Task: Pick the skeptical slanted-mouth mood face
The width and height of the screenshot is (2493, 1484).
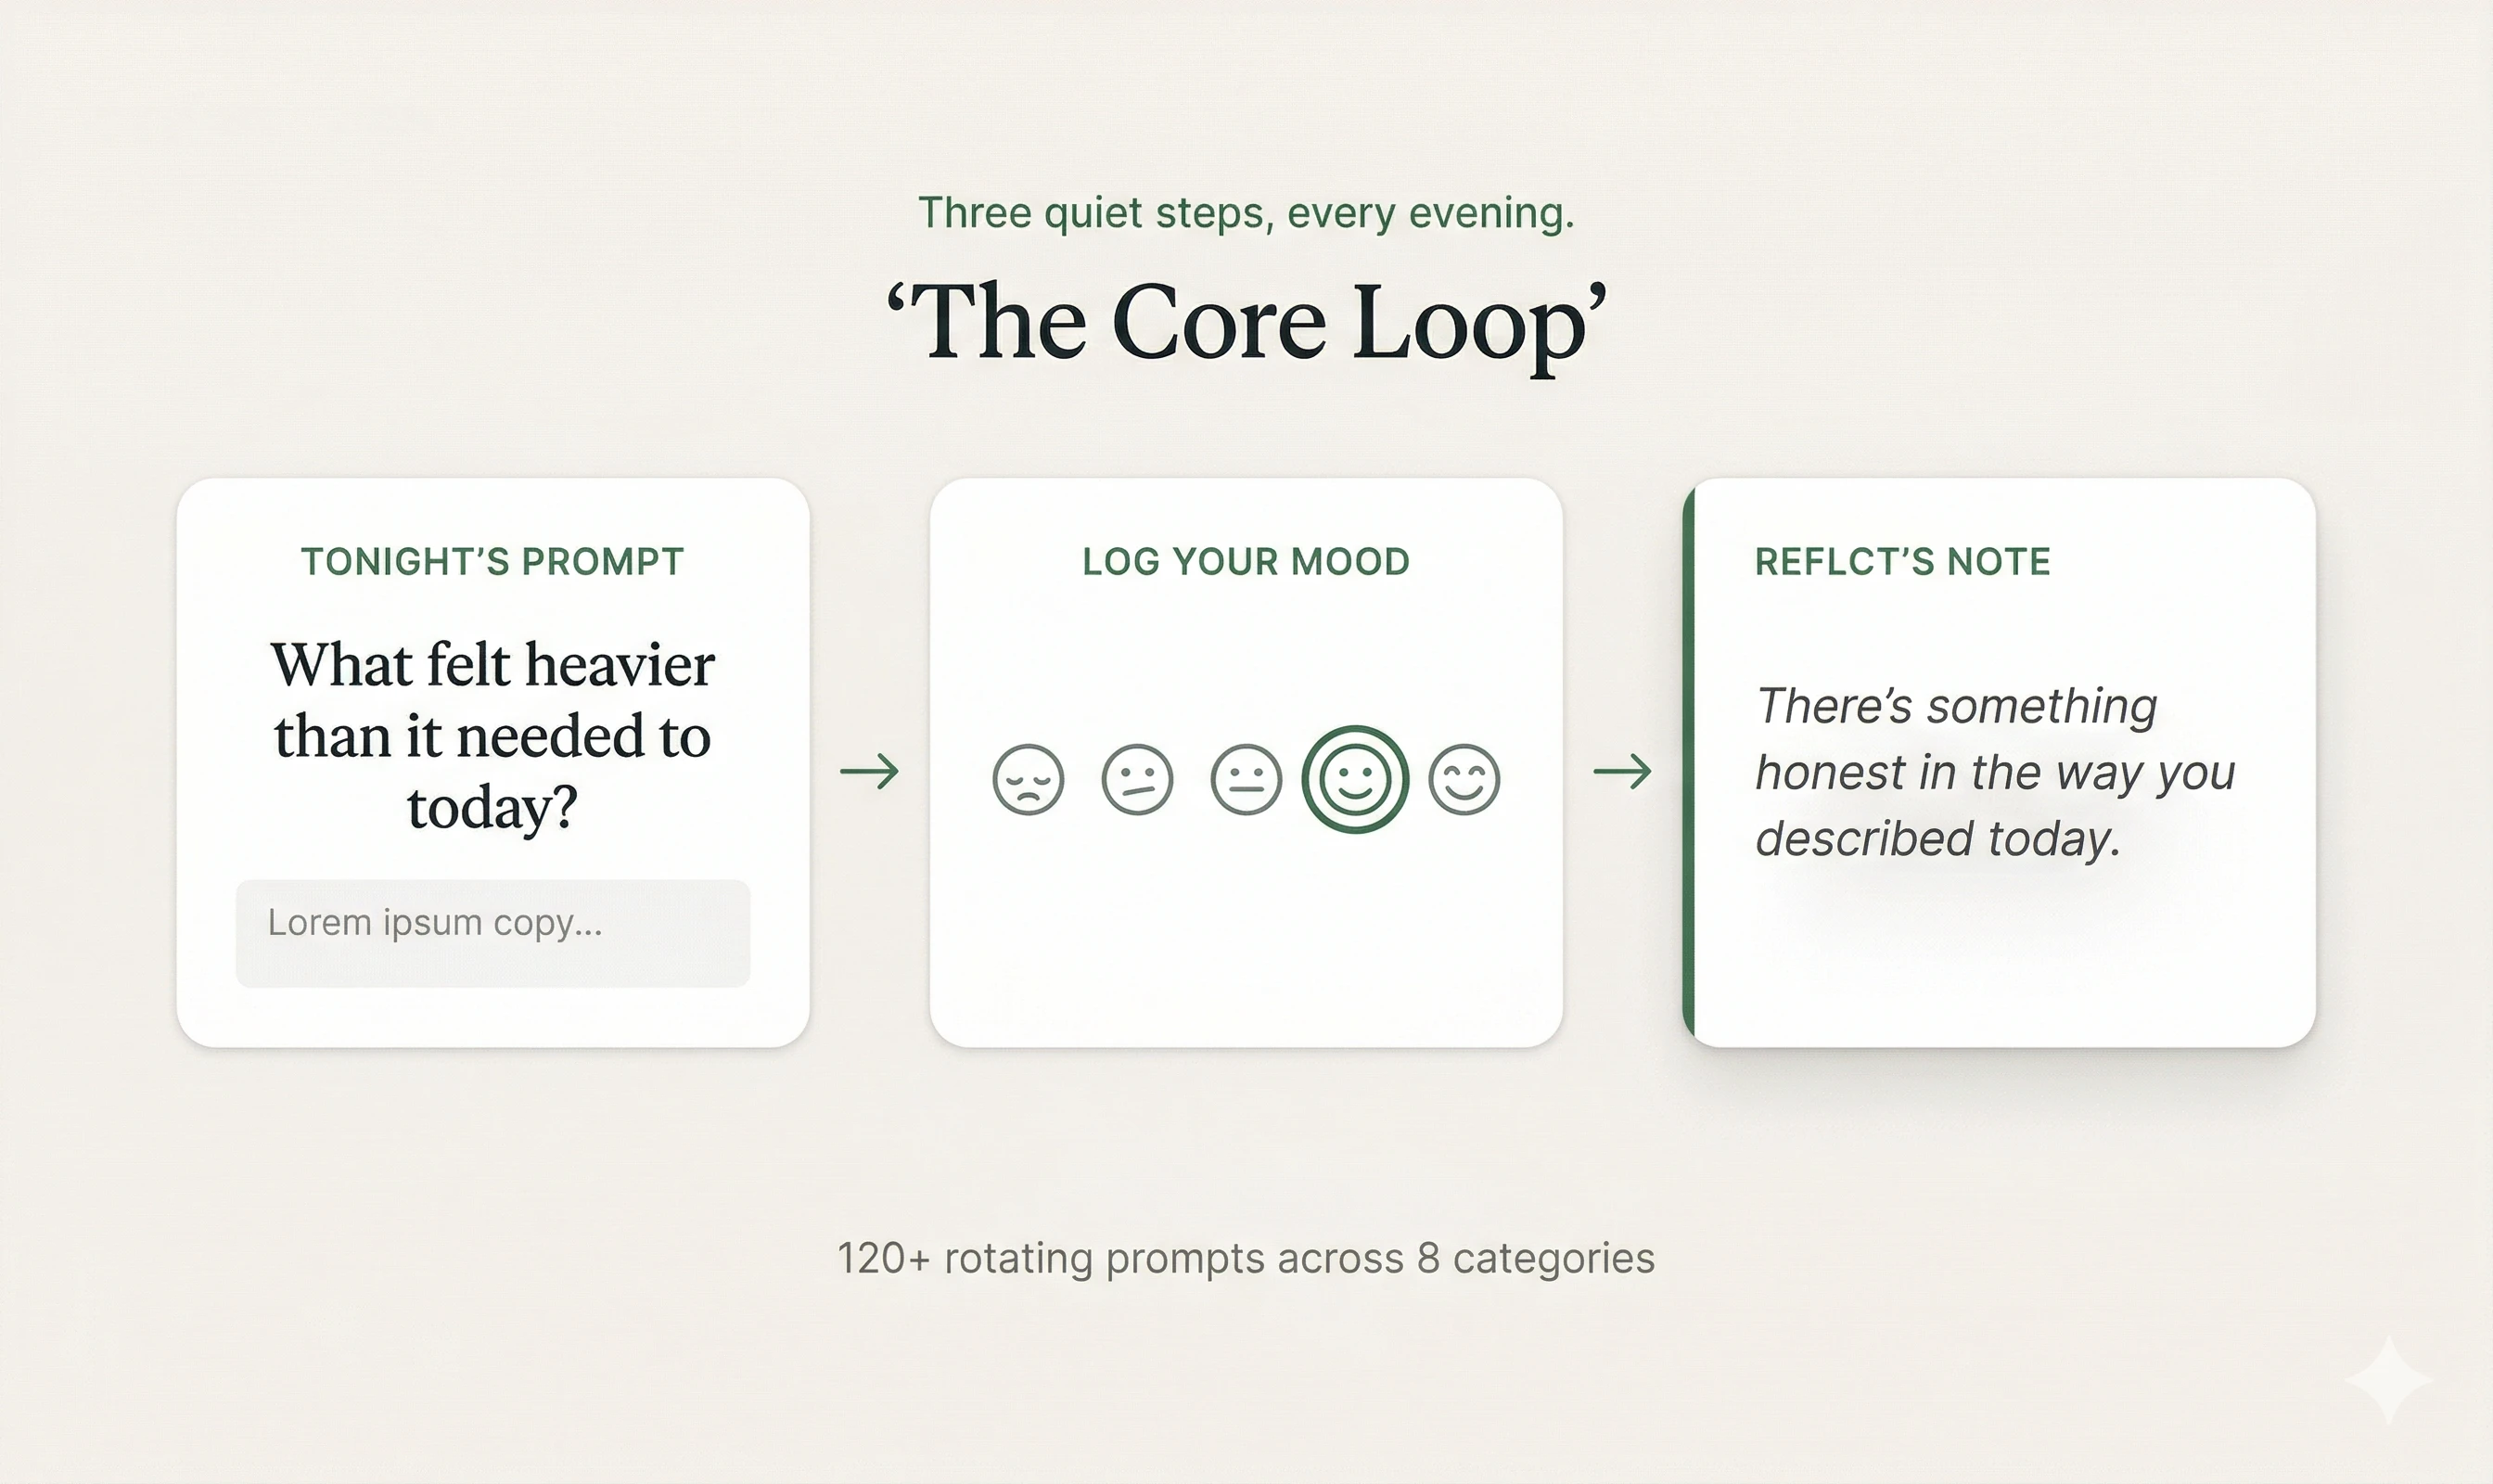Action: coord(1137,780)
